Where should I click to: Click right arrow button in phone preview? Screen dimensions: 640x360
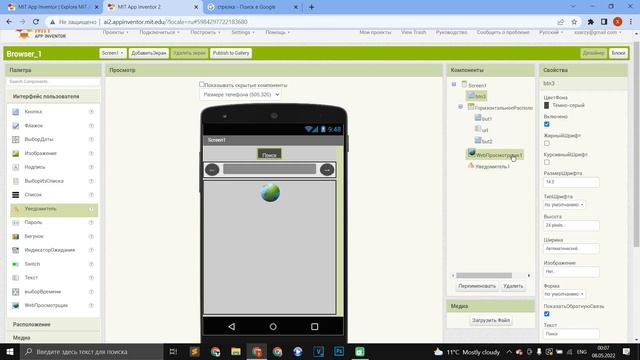(x=327, y=169)
